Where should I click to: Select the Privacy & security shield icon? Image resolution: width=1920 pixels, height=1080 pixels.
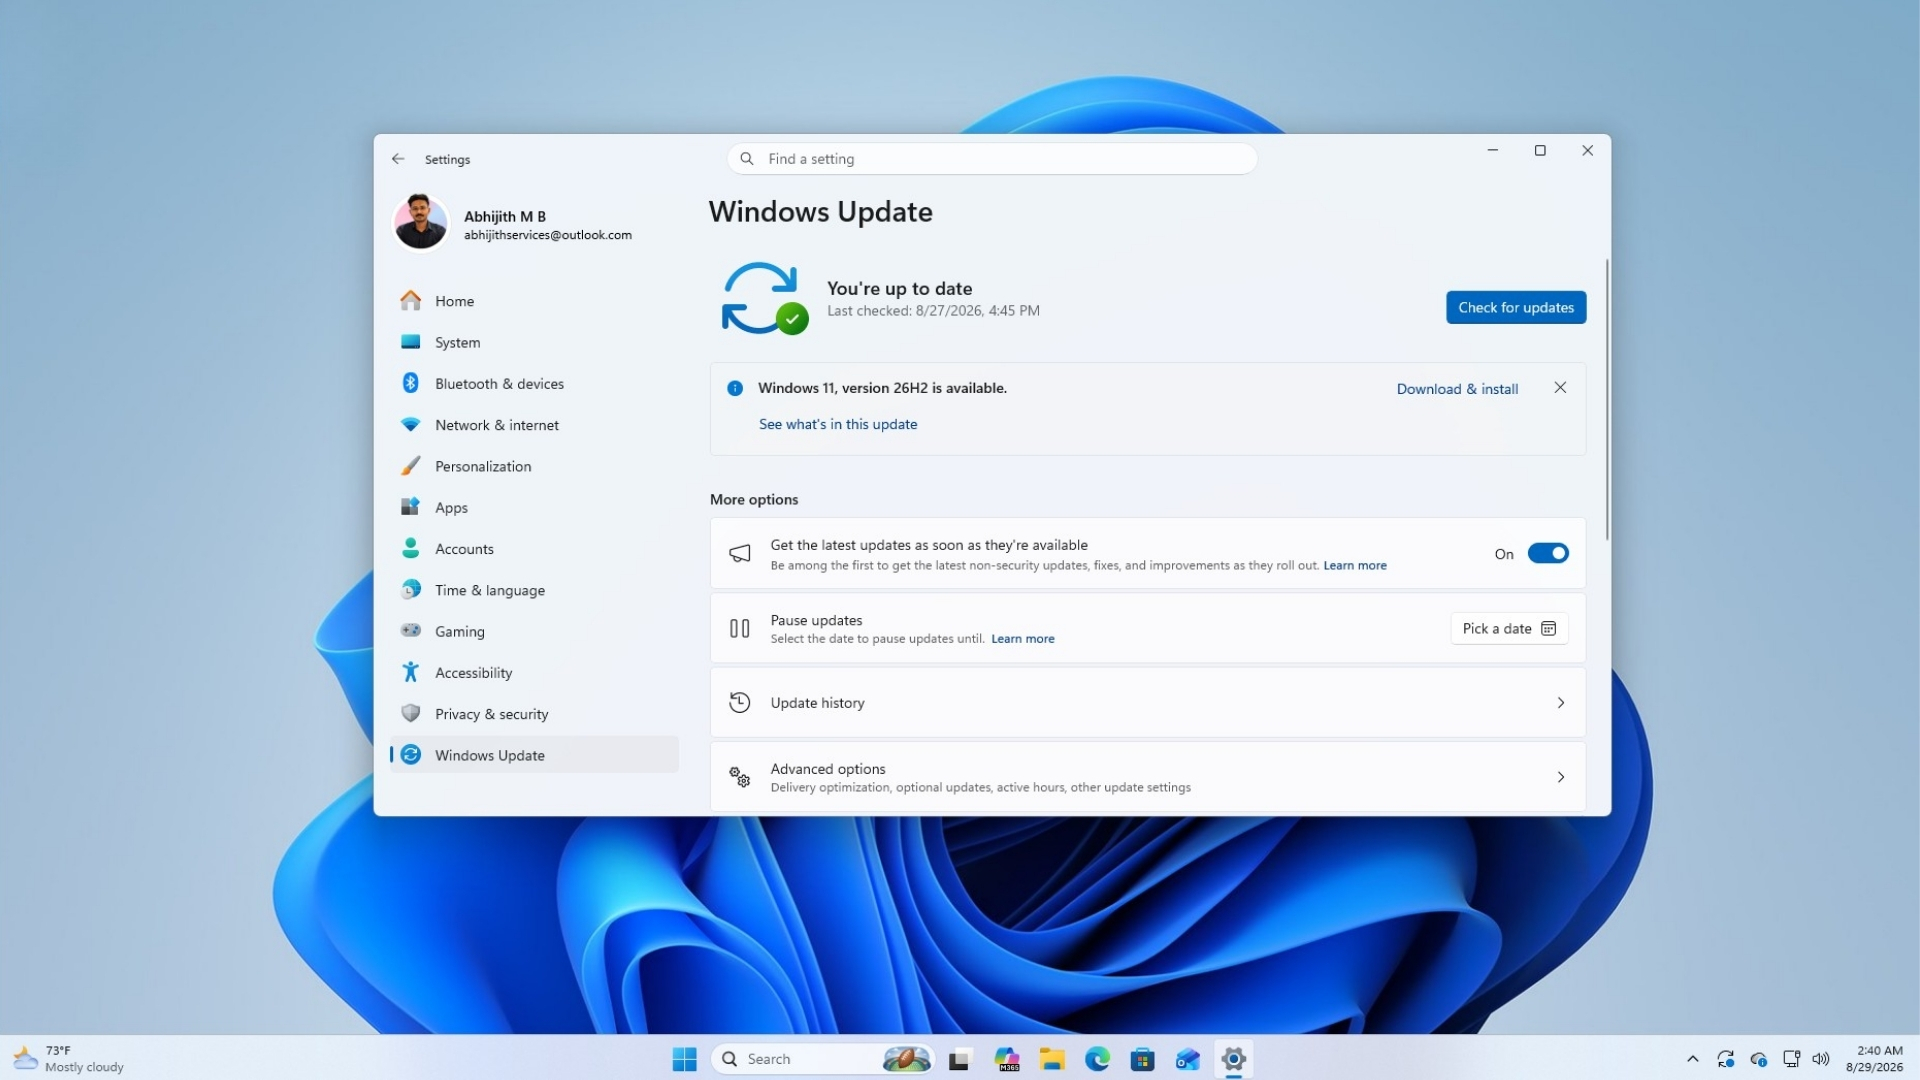point(410,714)
